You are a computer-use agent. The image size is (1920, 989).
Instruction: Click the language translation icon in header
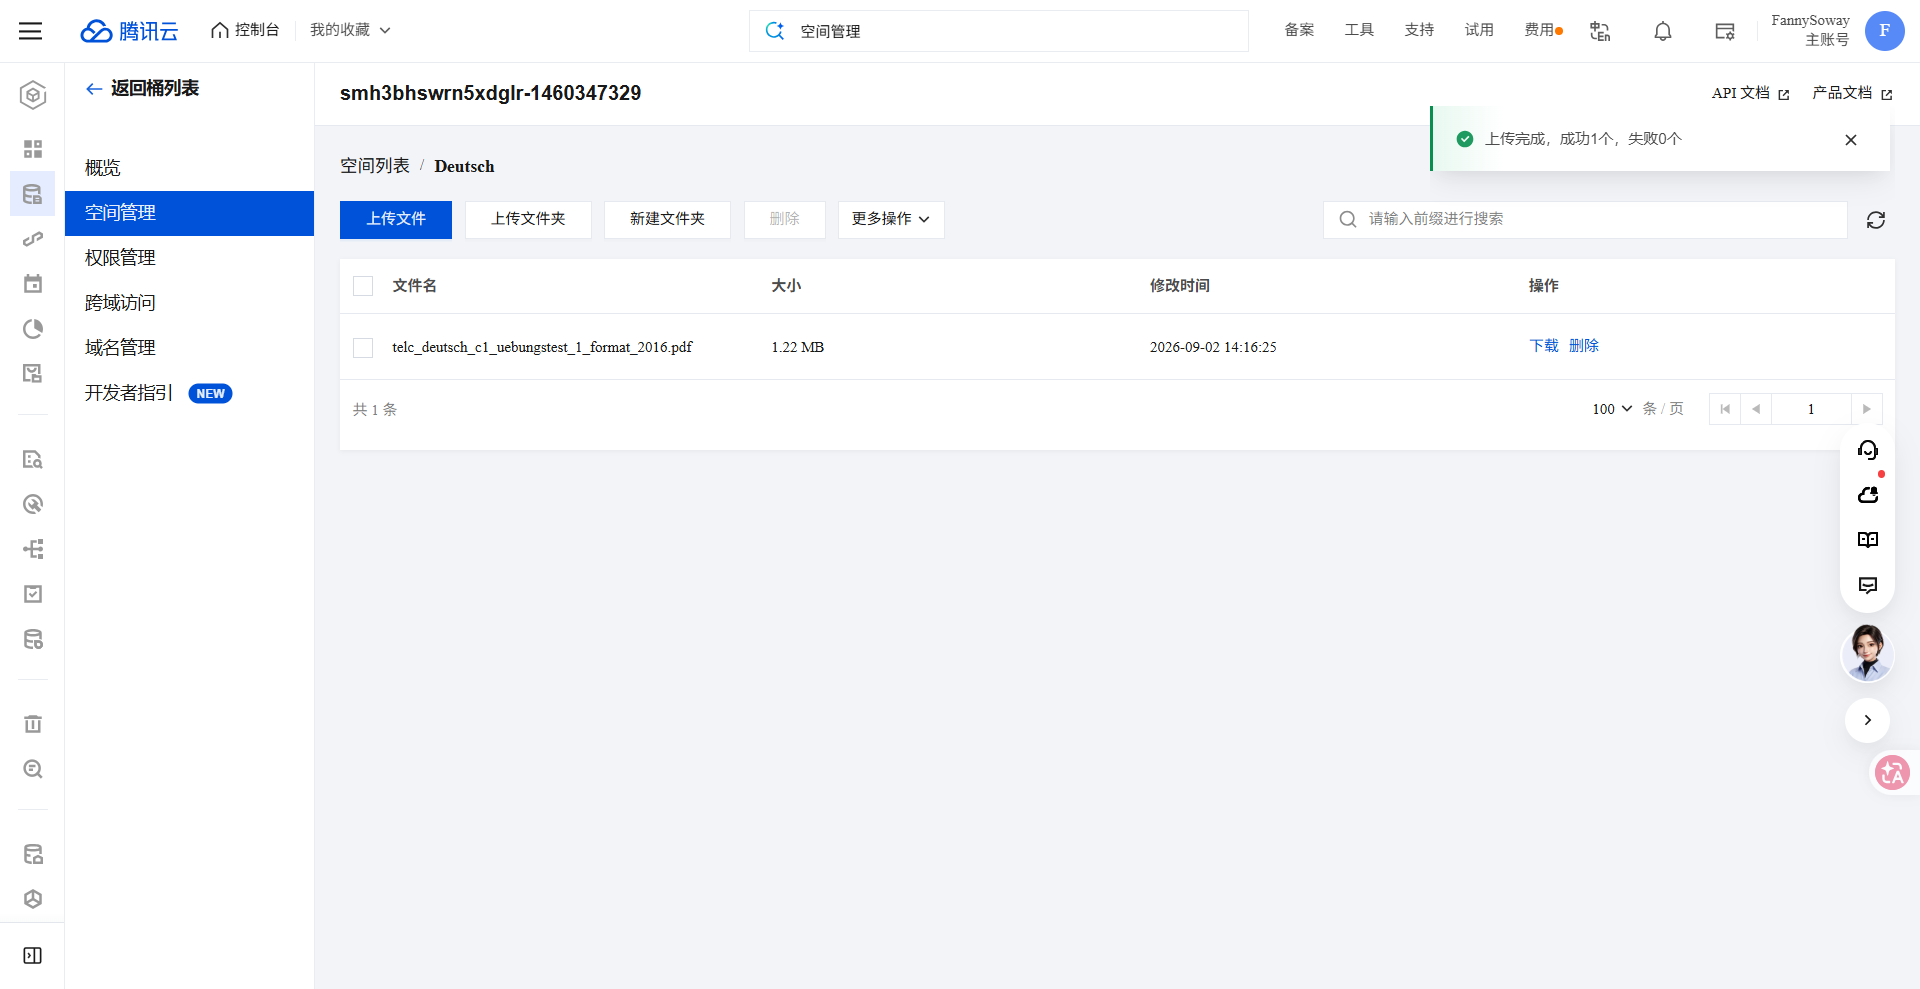pyautogui.click(x=1600, y=31)
